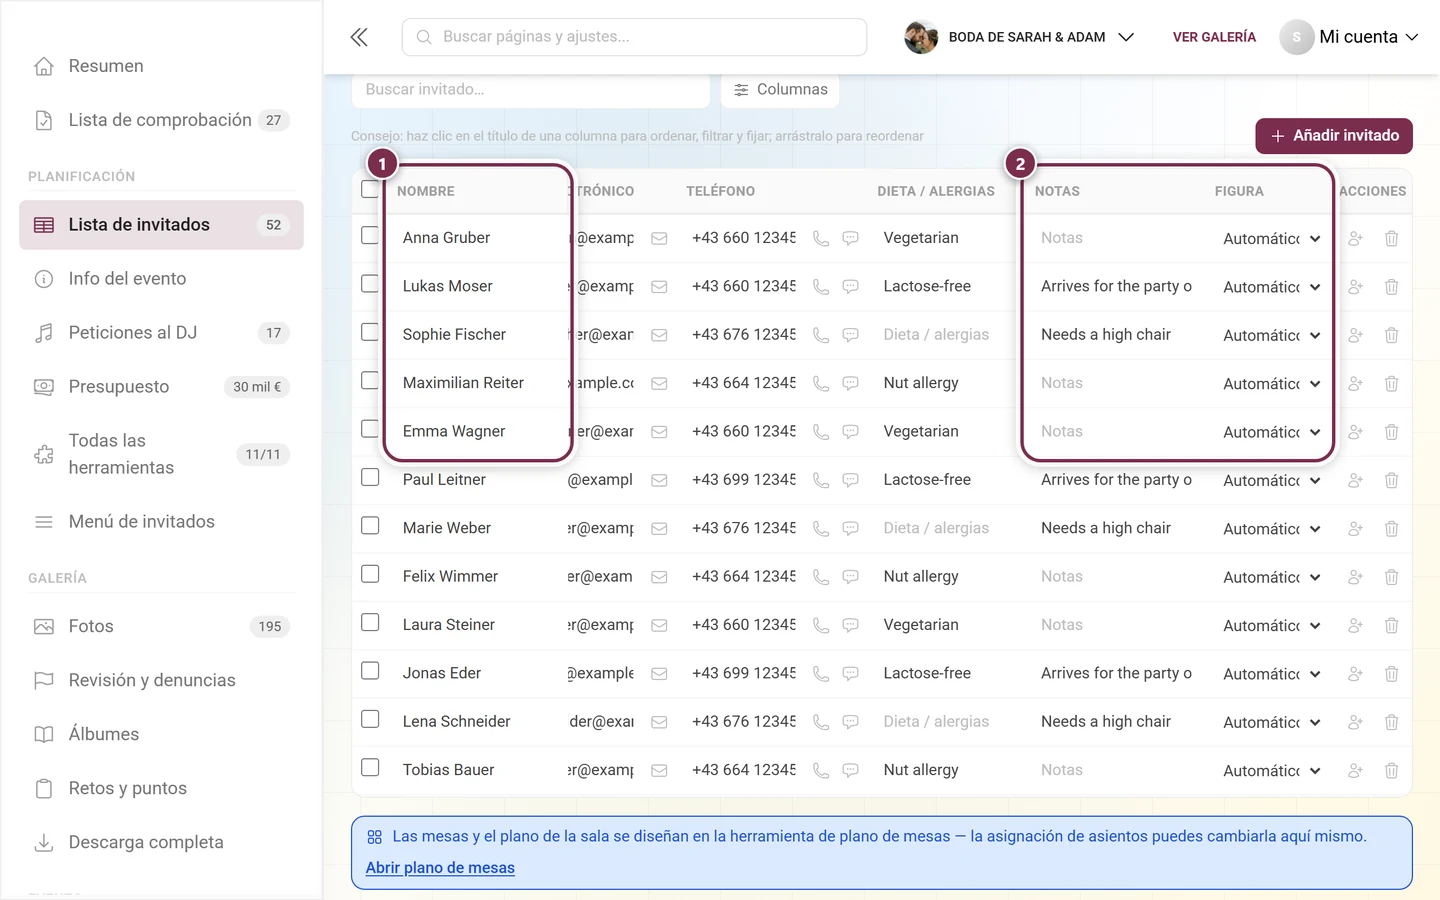Open the Boda de Sarah & Adam event switcher
The width and height of the screenshot is (1440, 900).
point(1019,37)
